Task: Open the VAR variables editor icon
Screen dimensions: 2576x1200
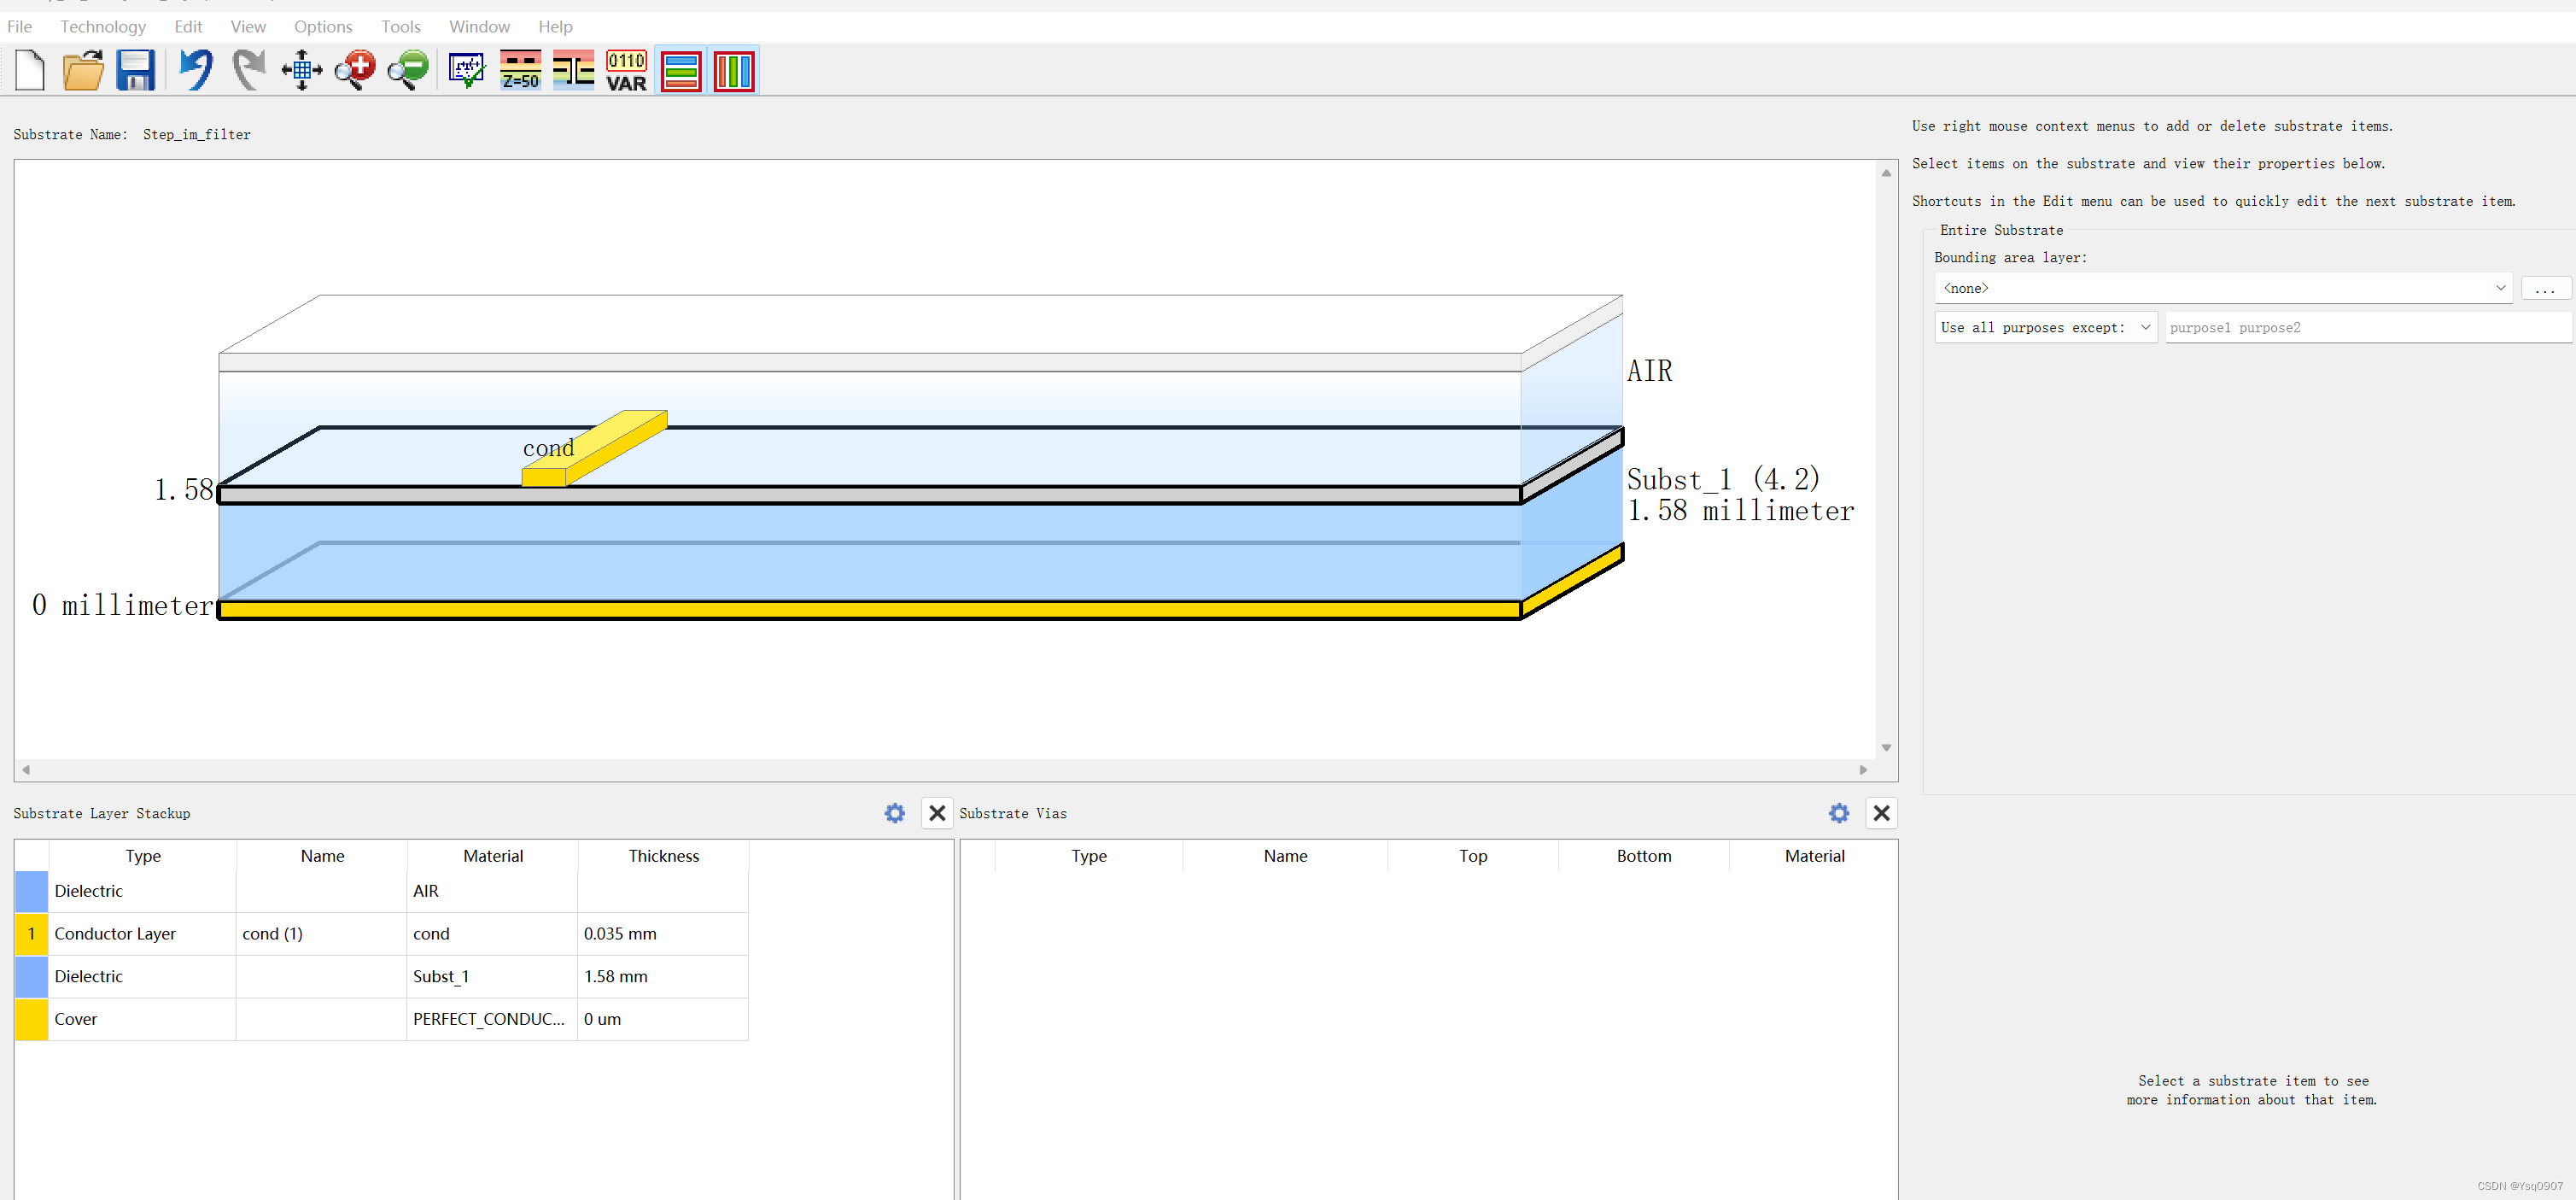Action: (x=626, y=71)
